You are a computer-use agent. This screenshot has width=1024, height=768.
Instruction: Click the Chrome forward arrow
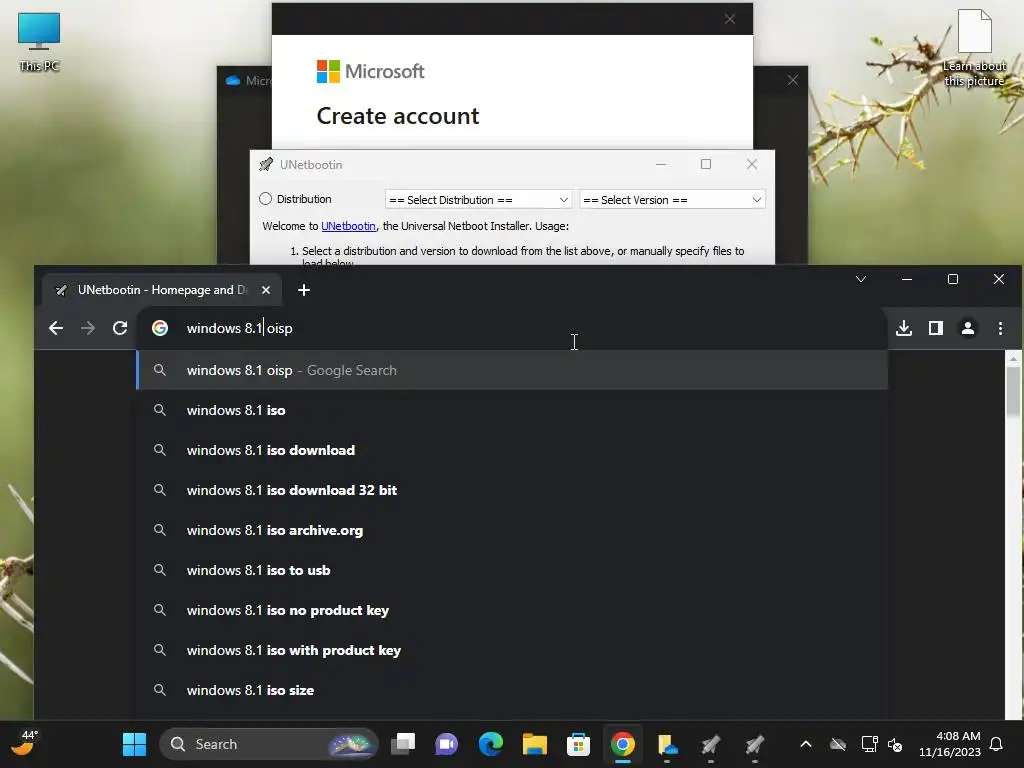click(x=88, y=328)
